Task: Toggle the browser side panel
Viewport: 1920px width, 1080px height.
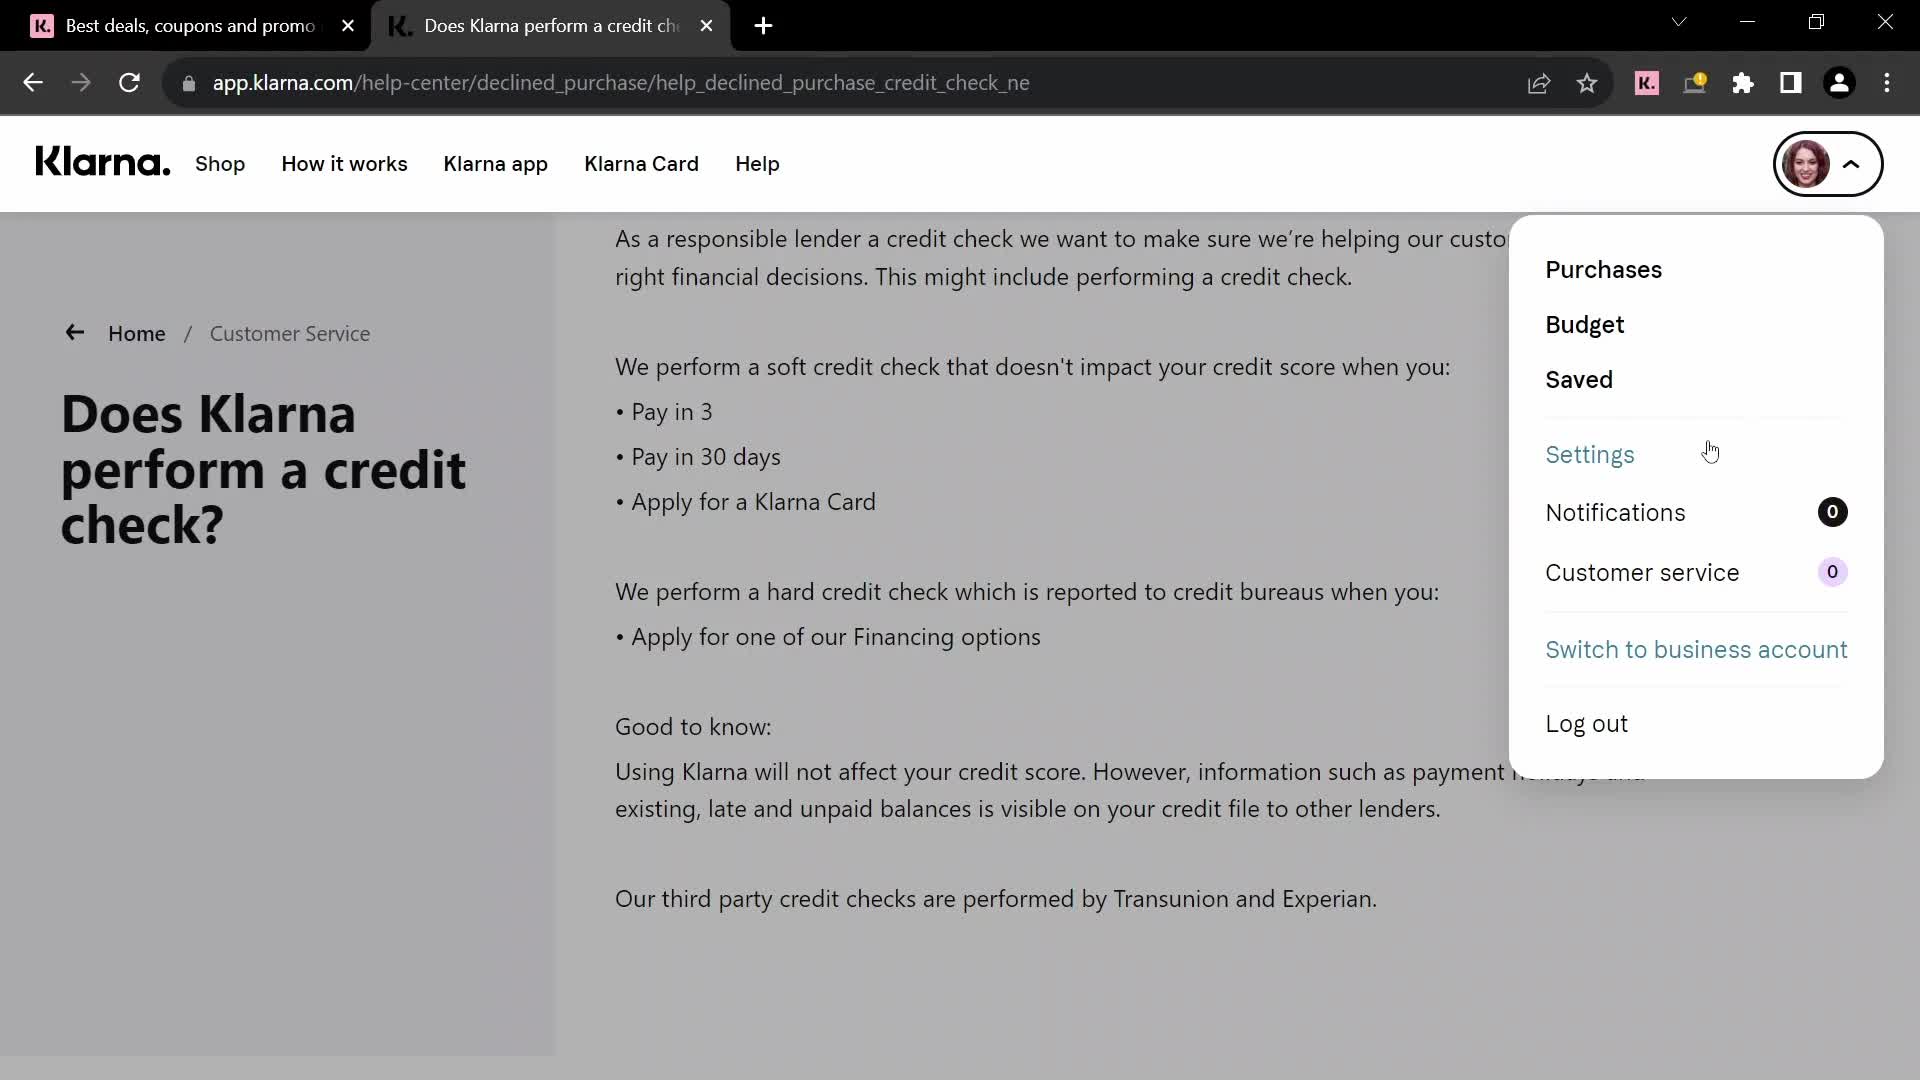Action: [x=1791, y=83]
